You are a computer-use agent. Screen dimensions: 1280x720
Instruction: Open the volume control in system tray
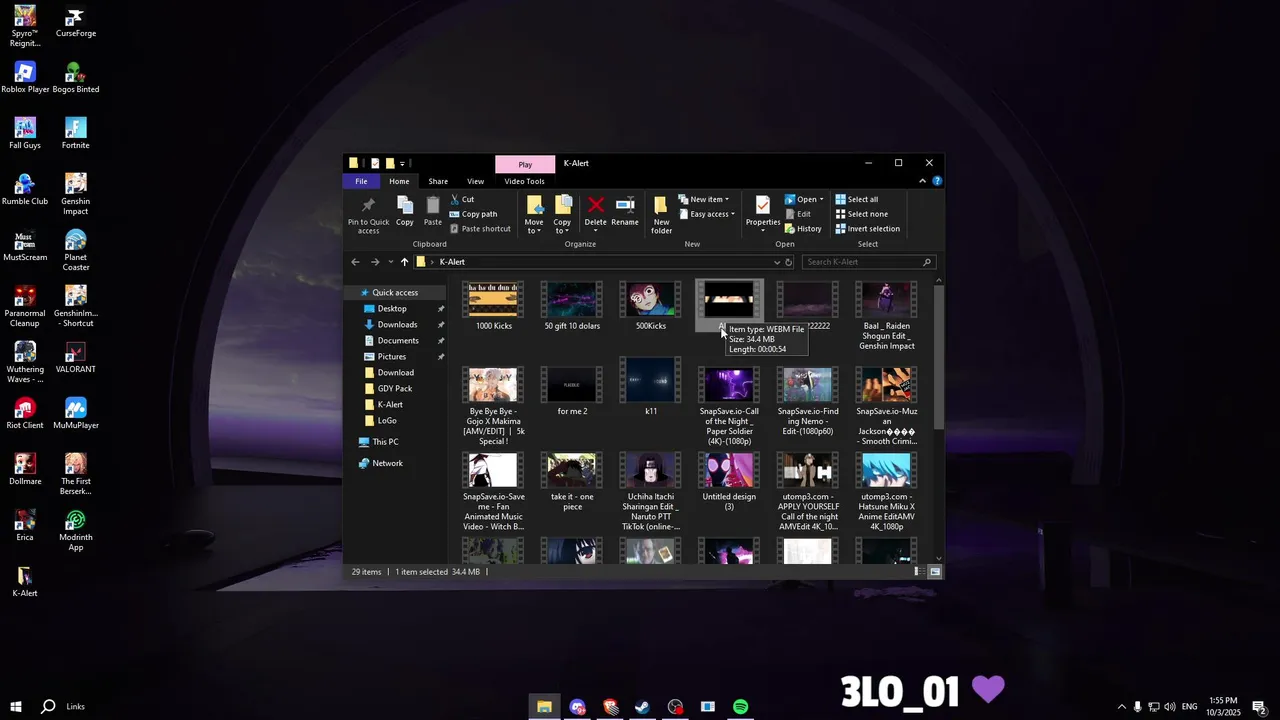pos(1170,707)
